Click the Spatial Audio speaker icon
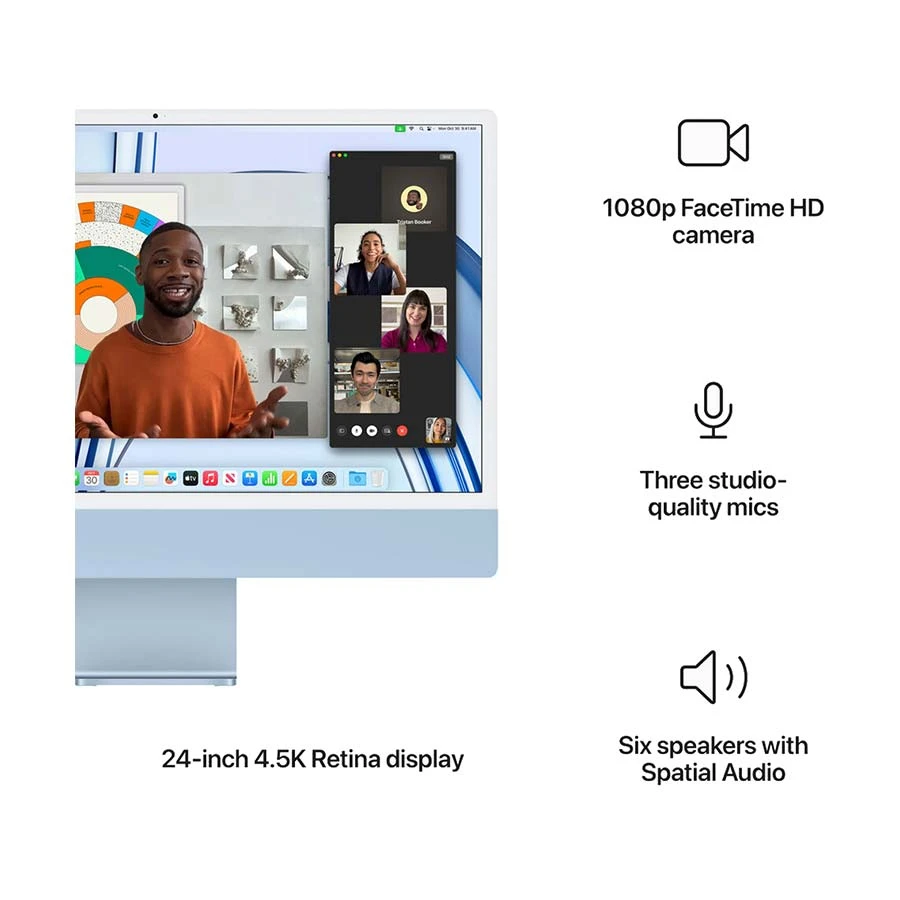Screen dimensions: 900x900 tap(713, 677)
